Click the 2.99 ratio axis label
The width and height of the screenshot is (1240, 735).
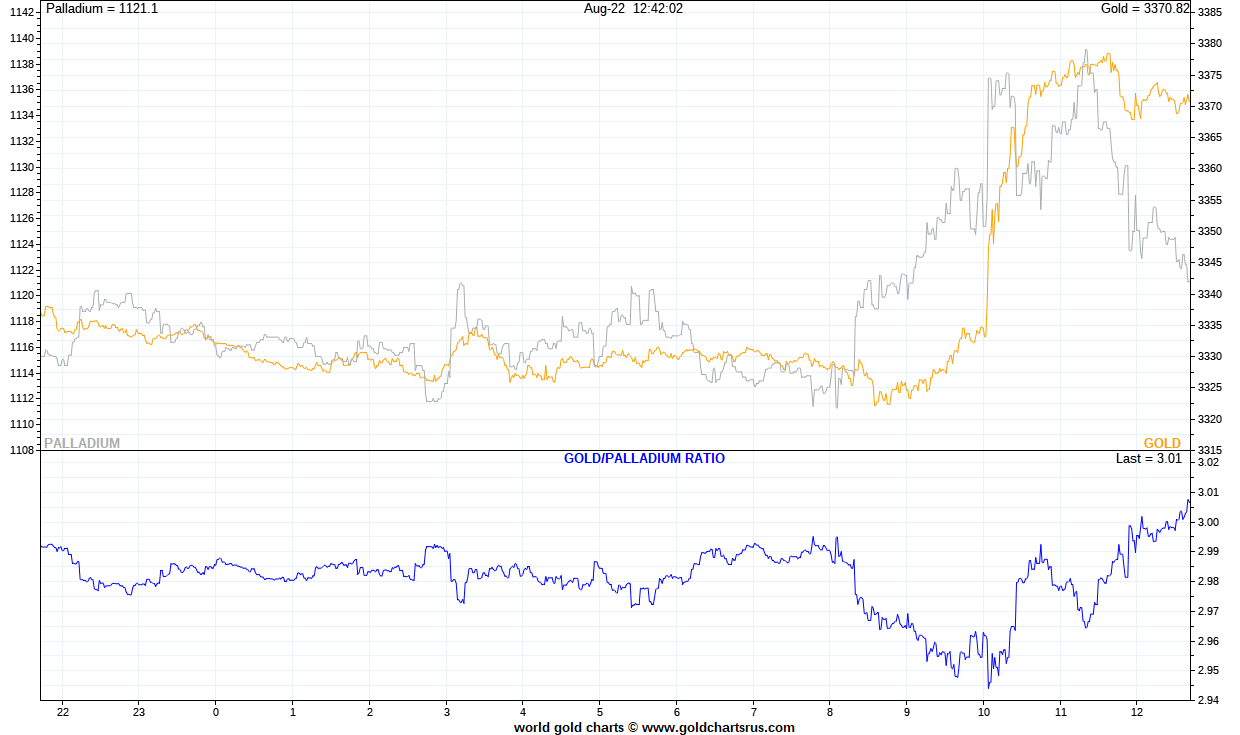pos(1208,552)
